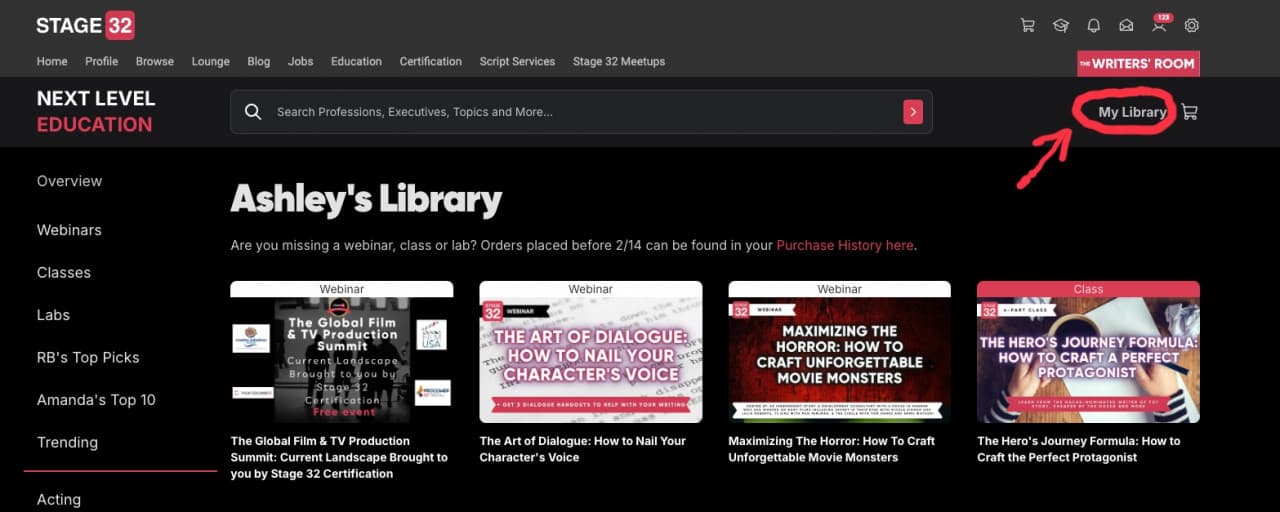This screenshot has height=512, width=1280.
Task: Open the Lounge menu item
Action: 210,61
